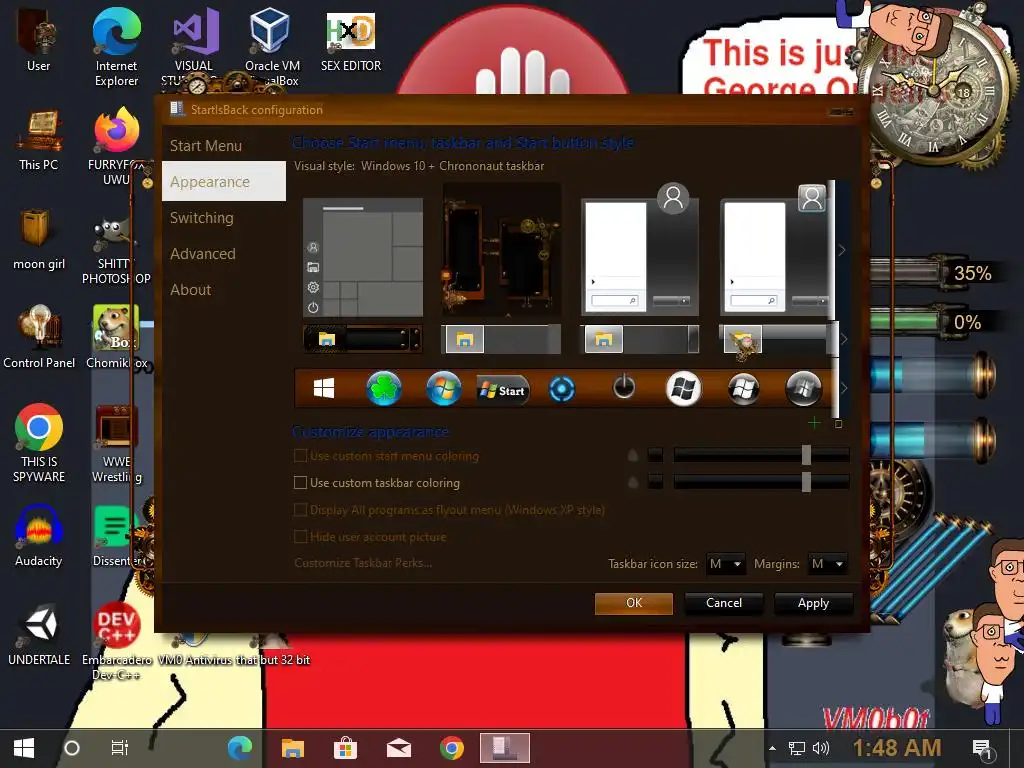Viewport: 1024px width, 768px height.
Task: Open the User folder desktop icon
Action: (x=39, y=40)
